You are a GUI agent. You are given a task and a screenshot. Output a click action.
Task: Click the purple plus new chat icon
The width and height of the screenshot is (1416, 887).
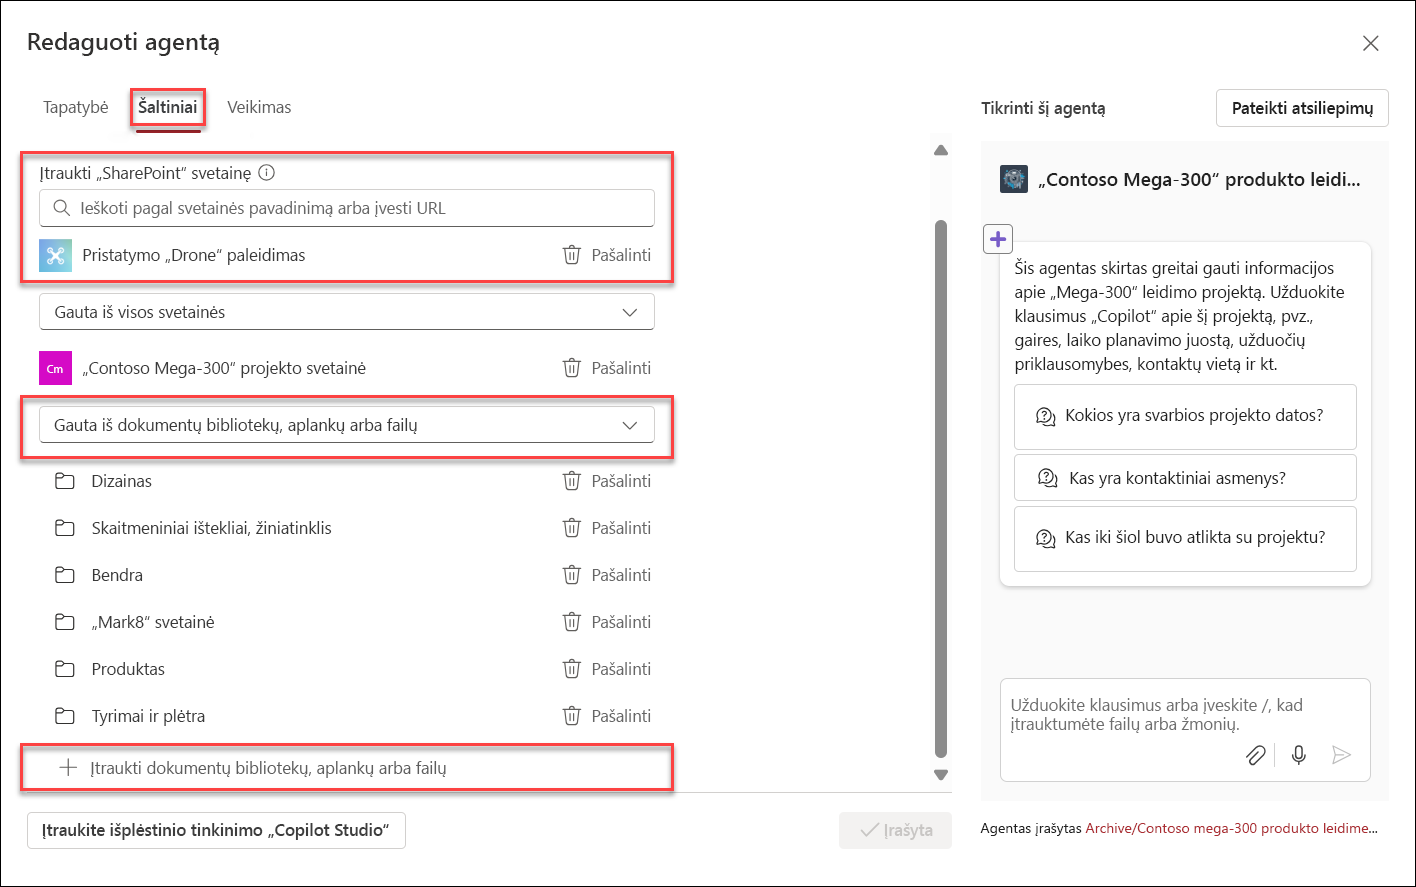(998, 240)
